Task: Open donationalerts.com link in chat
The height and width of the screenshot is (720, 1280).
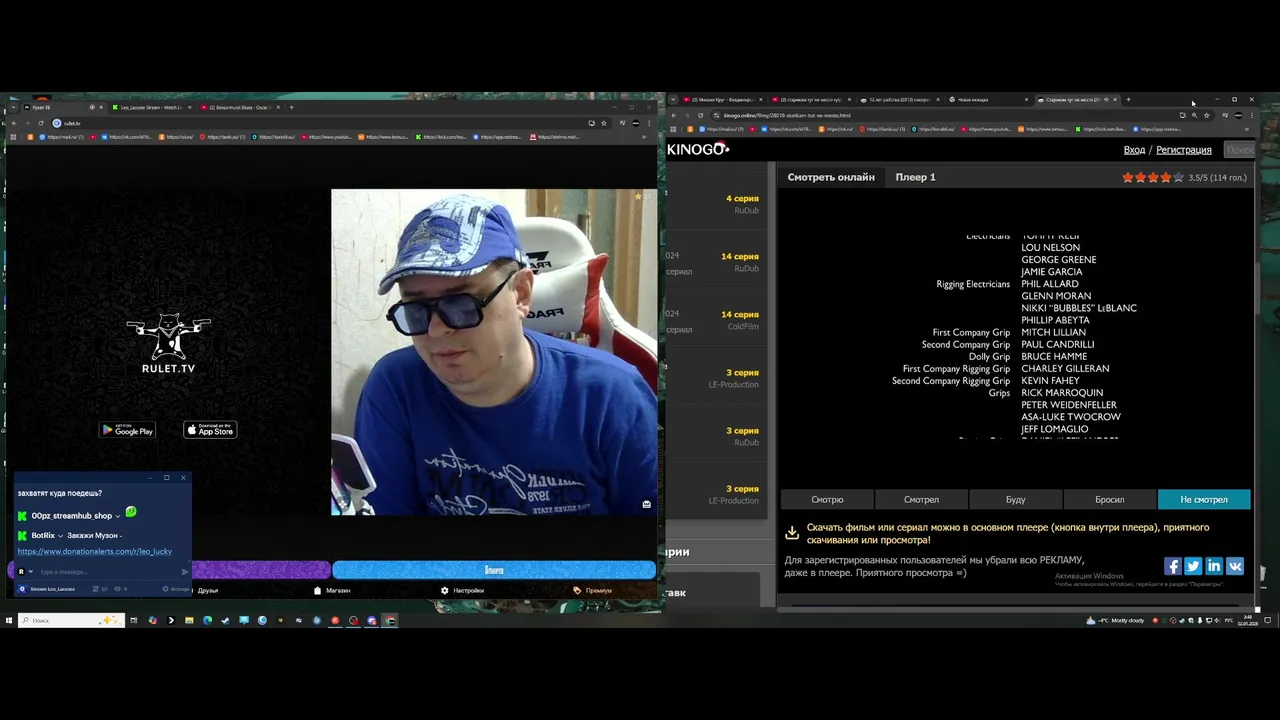Action: [94, 551]
